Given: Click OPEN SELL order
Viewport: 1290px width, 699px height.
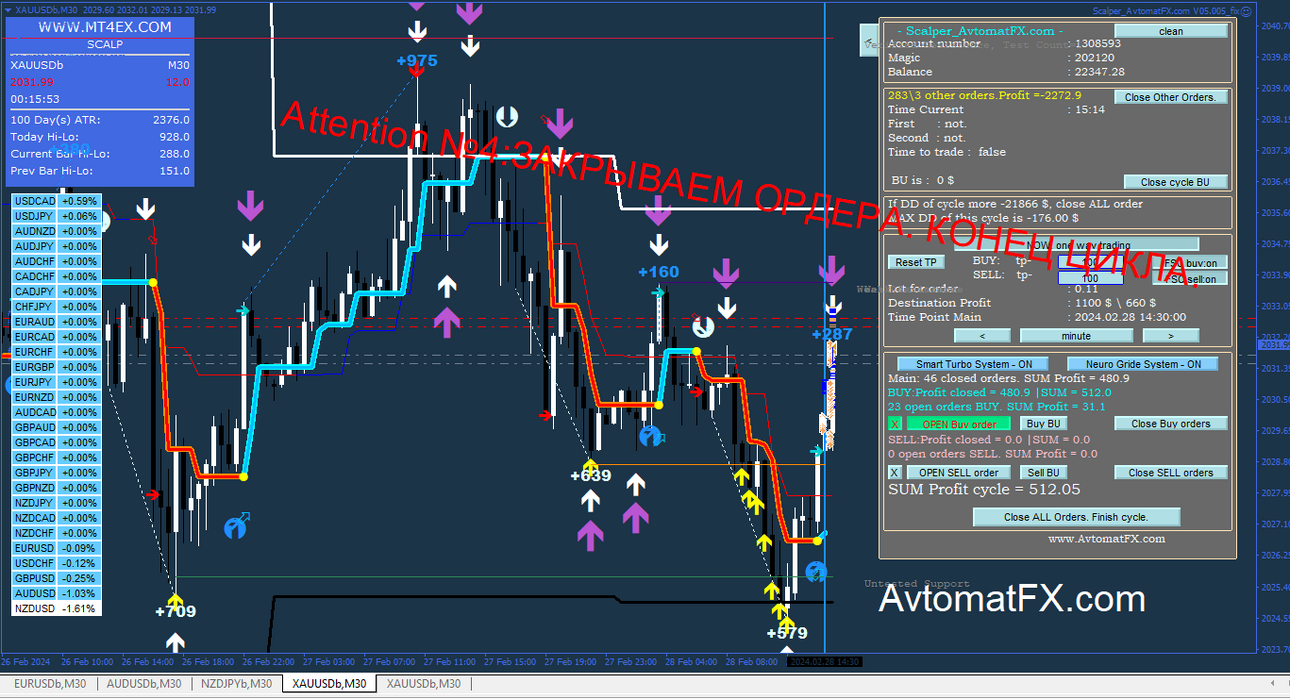Looking at the screenshot, I should [x=958, y=473].
